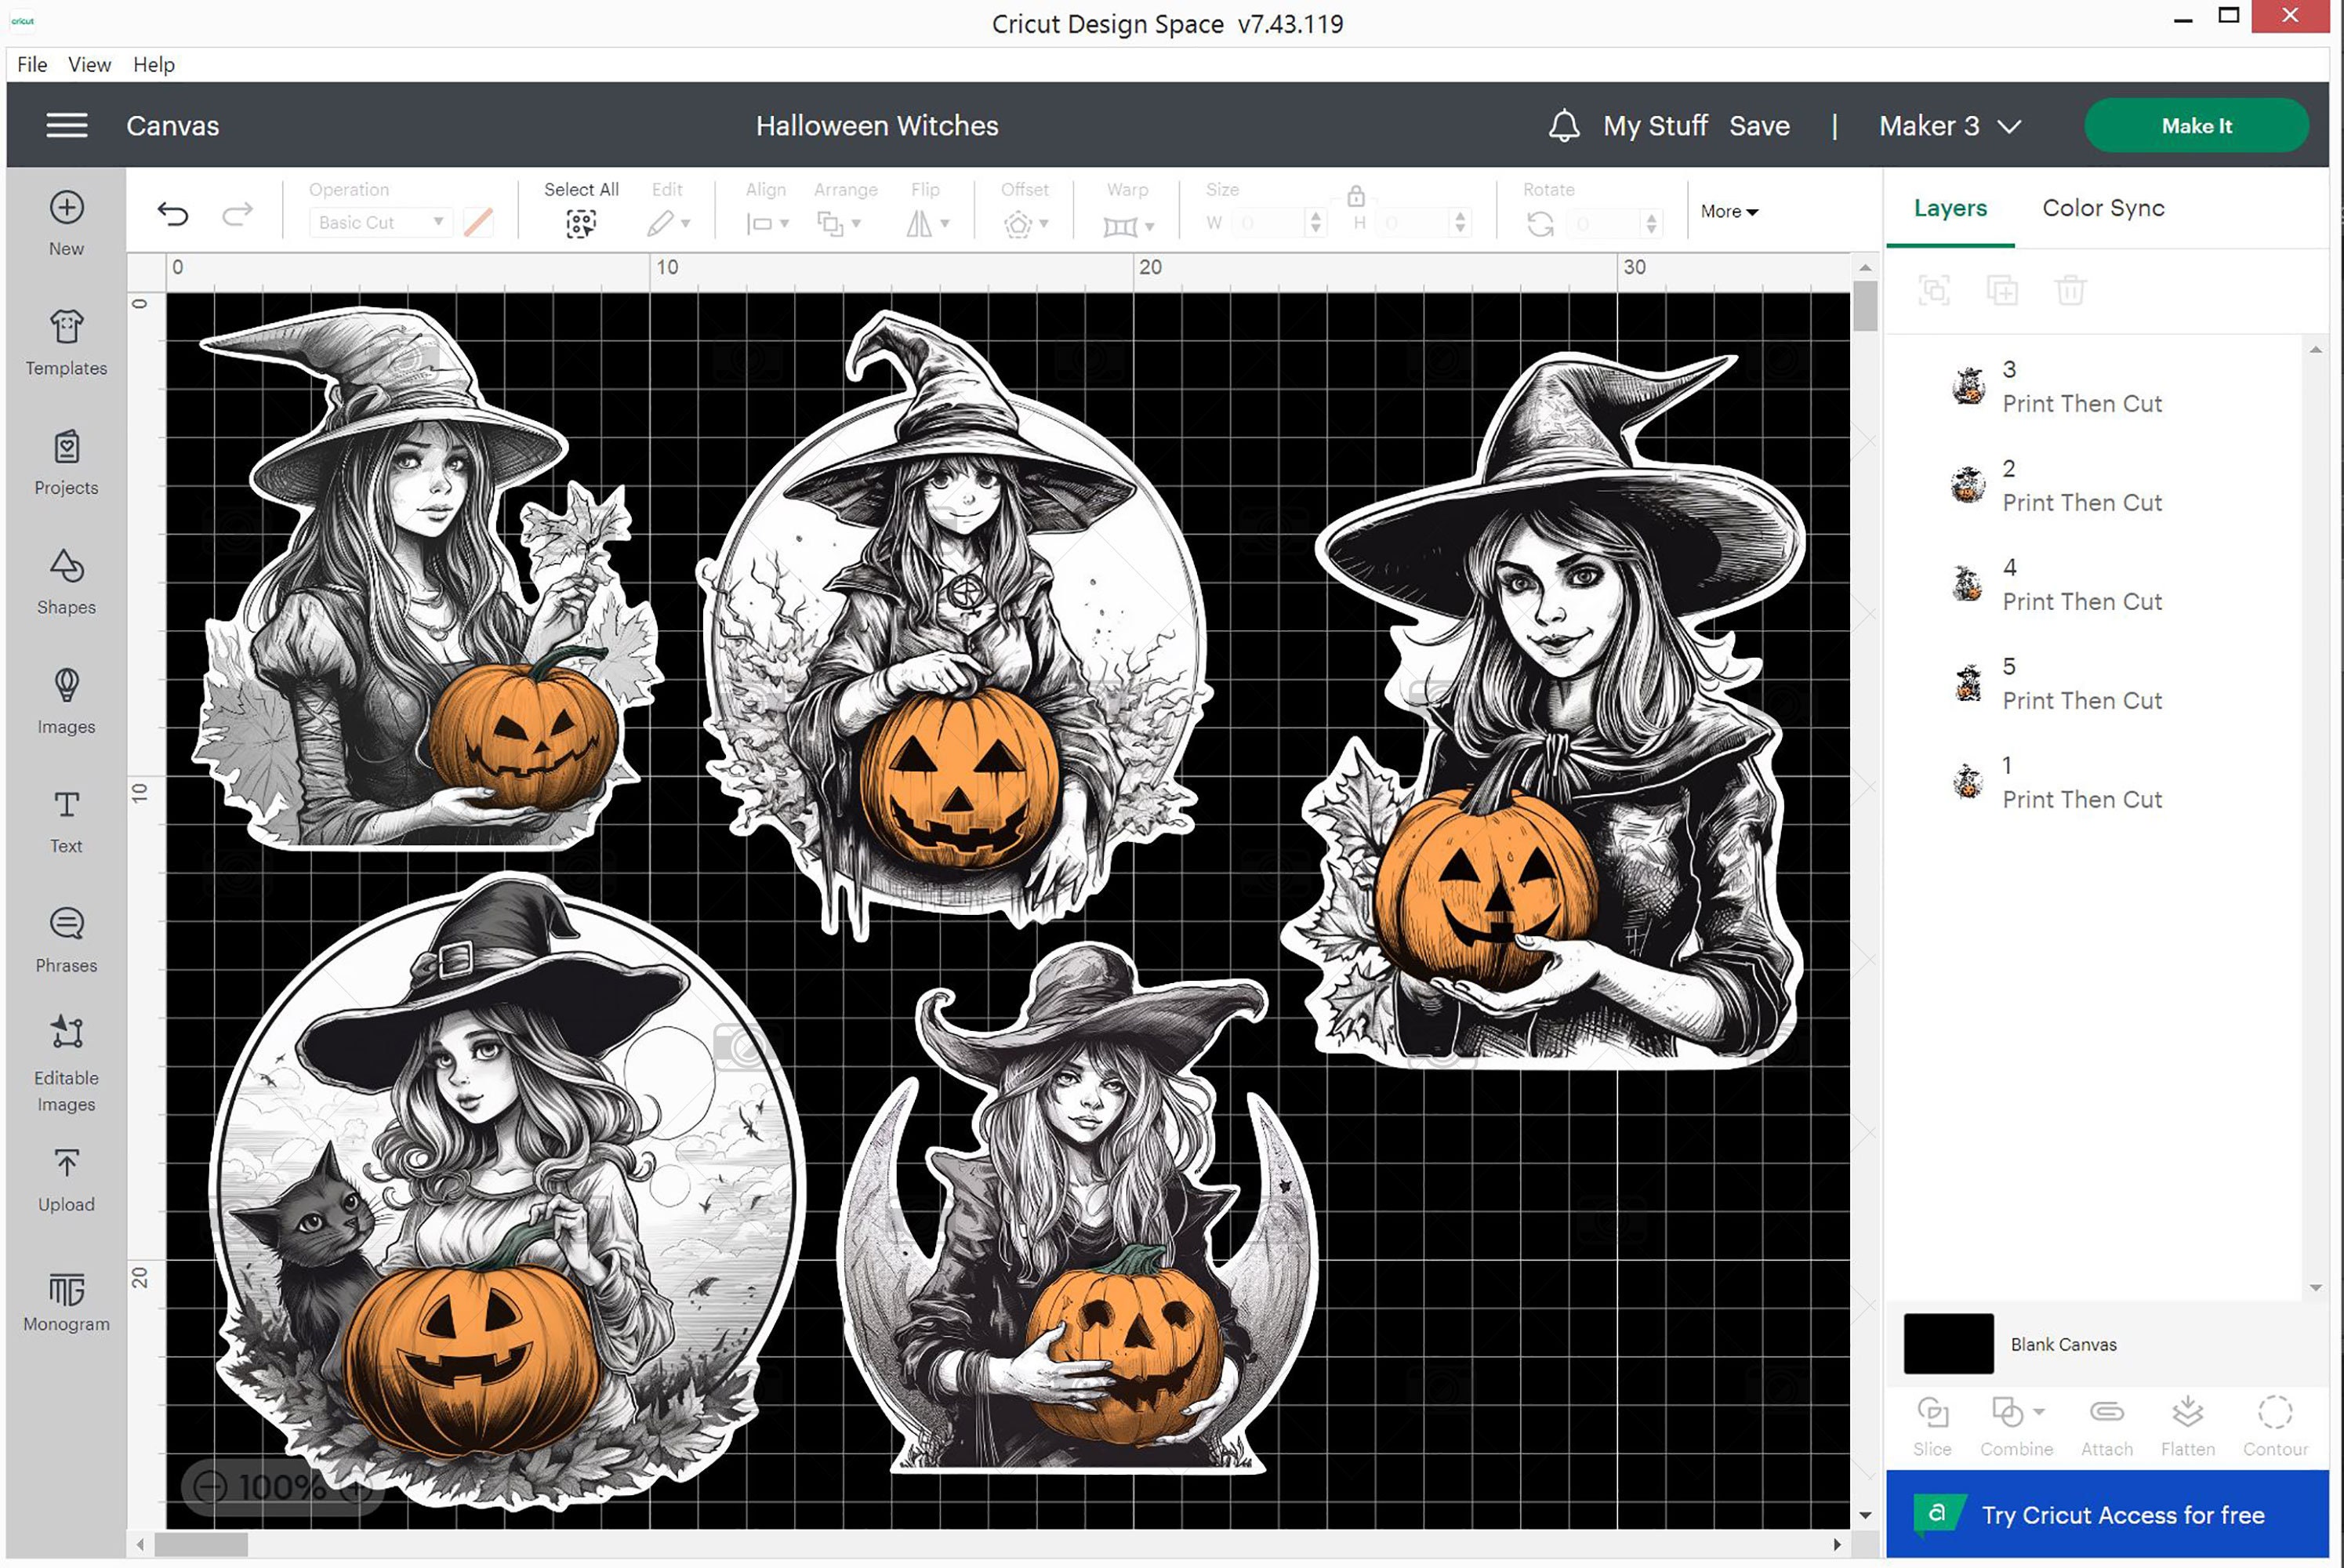This screenshot has width=2344, height=1568.
Task: Switch to the Color Sync tab
Action: [2102, 208]
